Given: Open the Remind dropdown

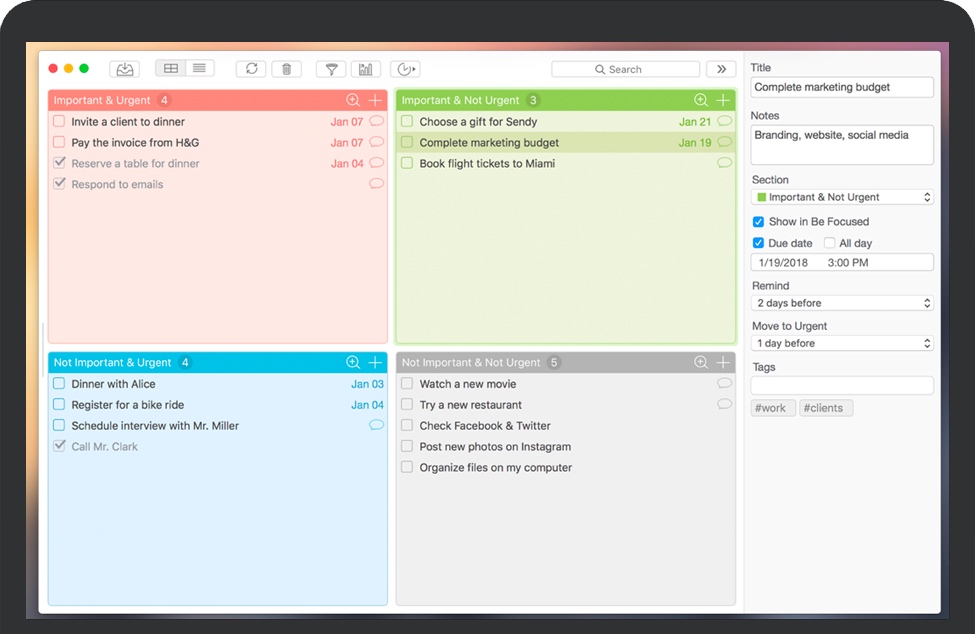Looking at the screenshot, I should pos(842,303).
